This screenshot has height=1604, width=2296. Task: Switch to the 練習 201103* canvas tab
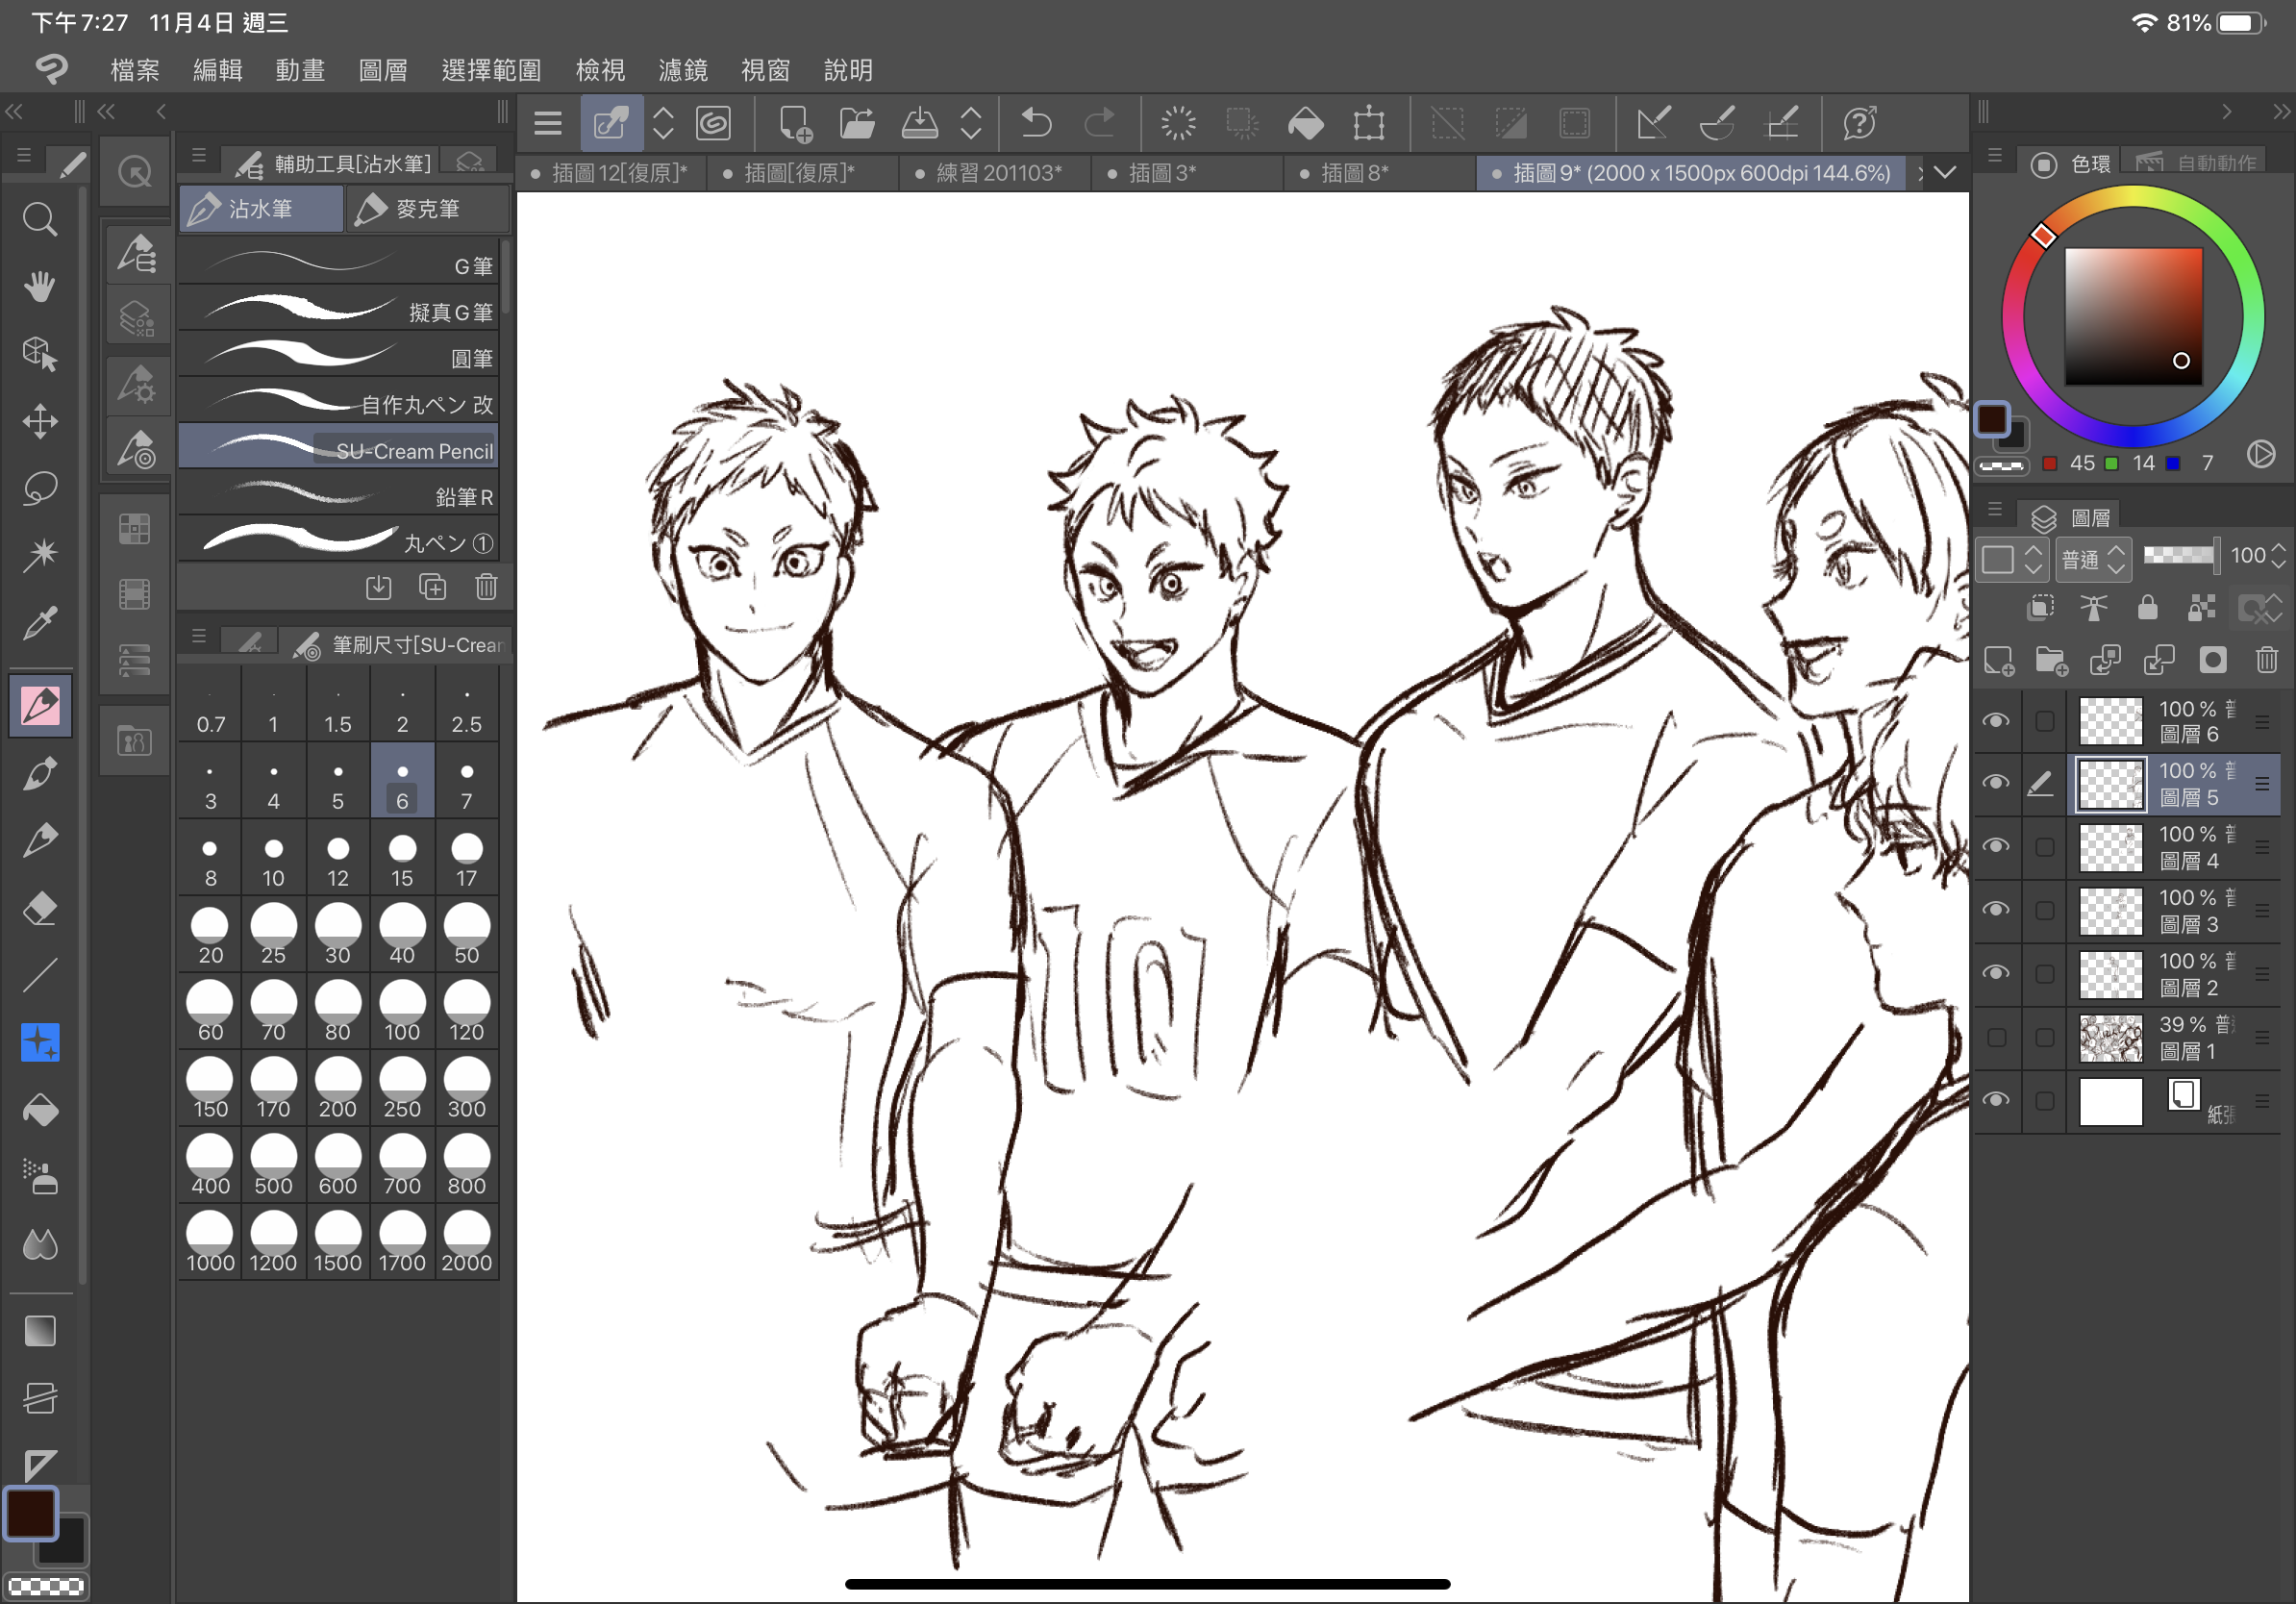[x=995, y=173]
